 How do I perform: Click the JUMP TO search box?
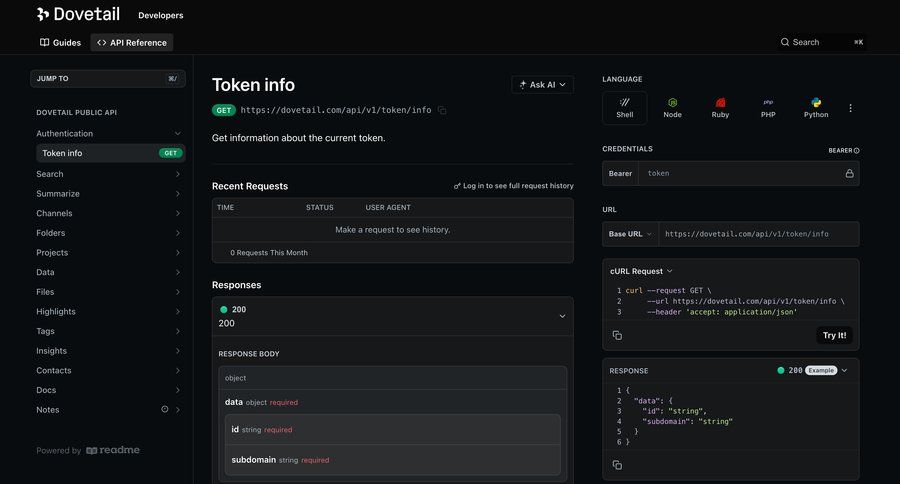(x=108, y=79)
